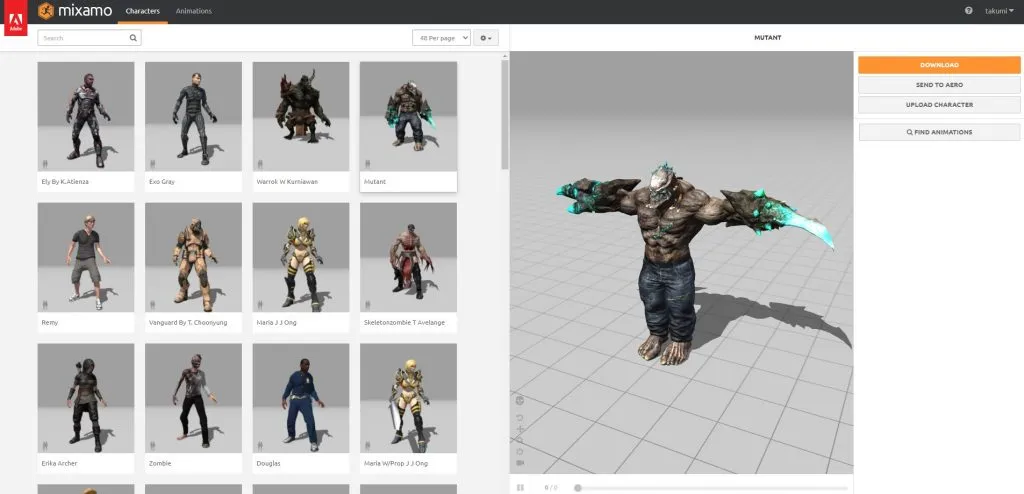The height and width of the screenshot is (494, 1024).
Task: Pause the animation playback
Action: coord(520,487)
